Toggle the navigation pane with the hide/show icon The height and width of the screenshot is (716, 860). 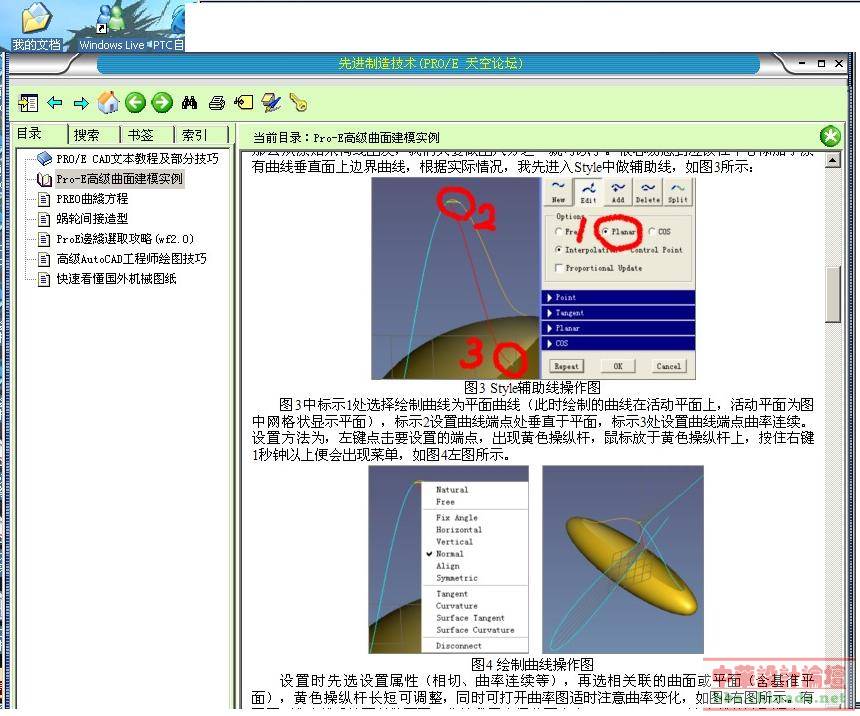click(x=28, y=103)
